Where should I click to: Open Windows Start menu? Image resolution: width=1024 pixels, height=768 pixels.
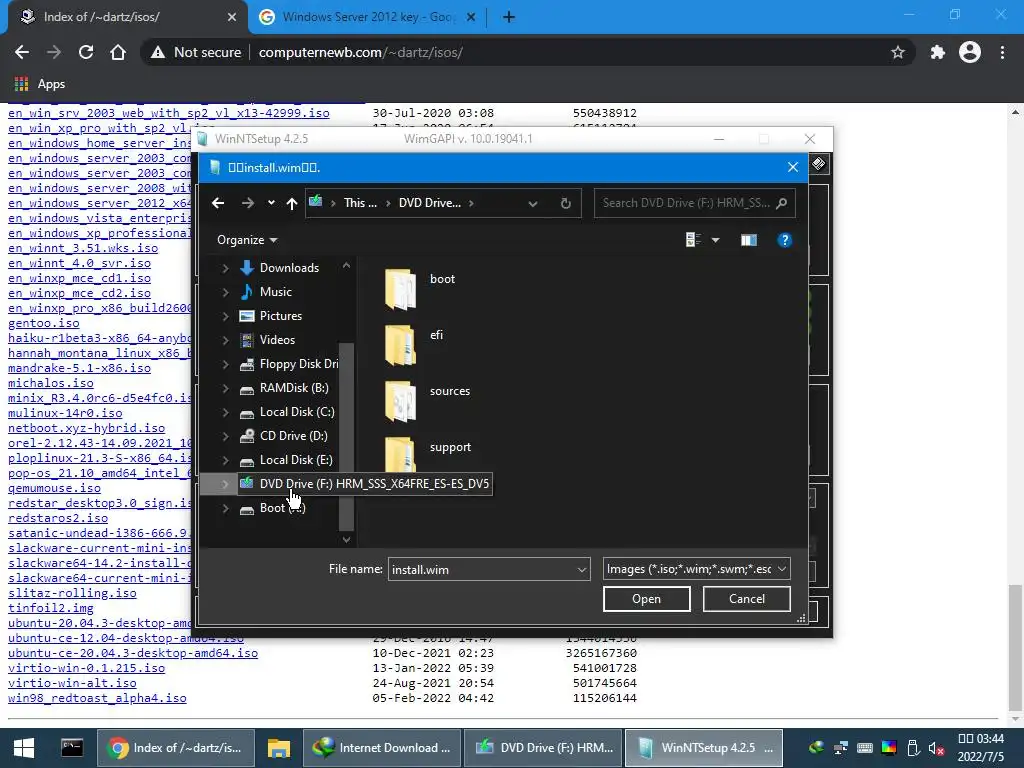[24, 748]
